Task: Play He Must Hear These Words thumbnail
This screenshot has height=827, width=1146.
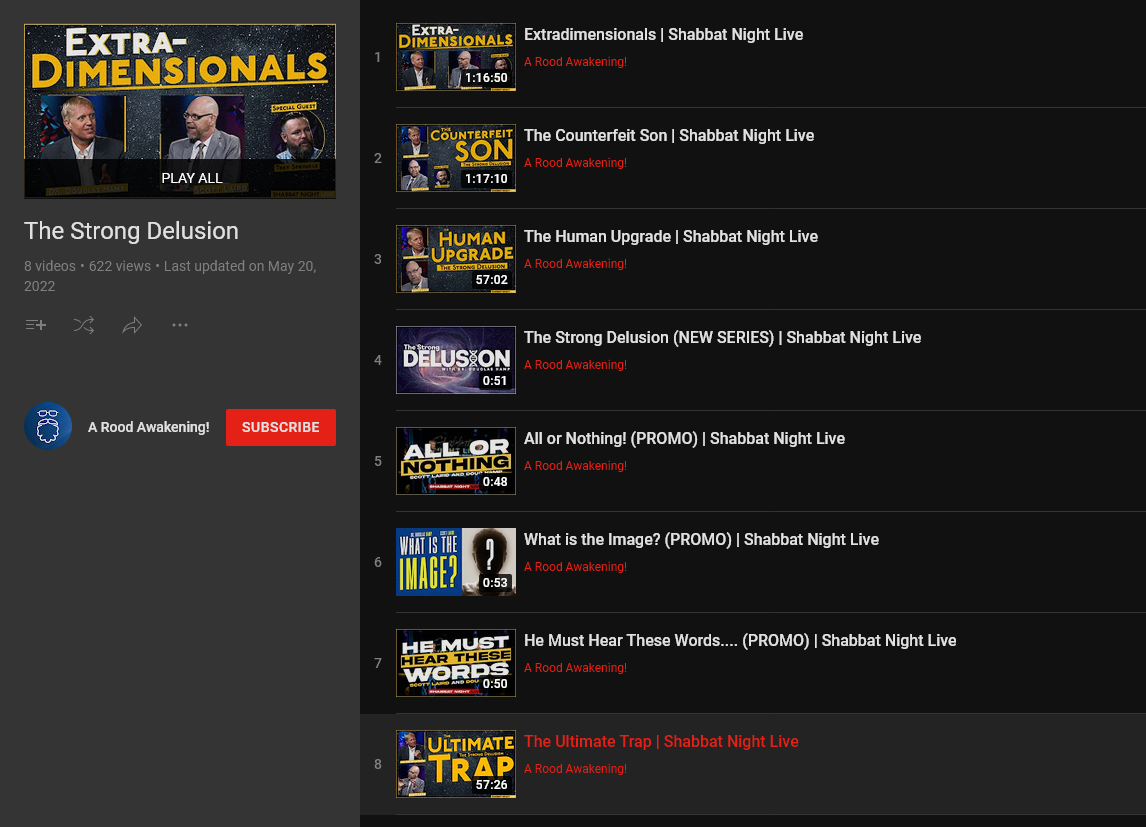Action: 456,663
